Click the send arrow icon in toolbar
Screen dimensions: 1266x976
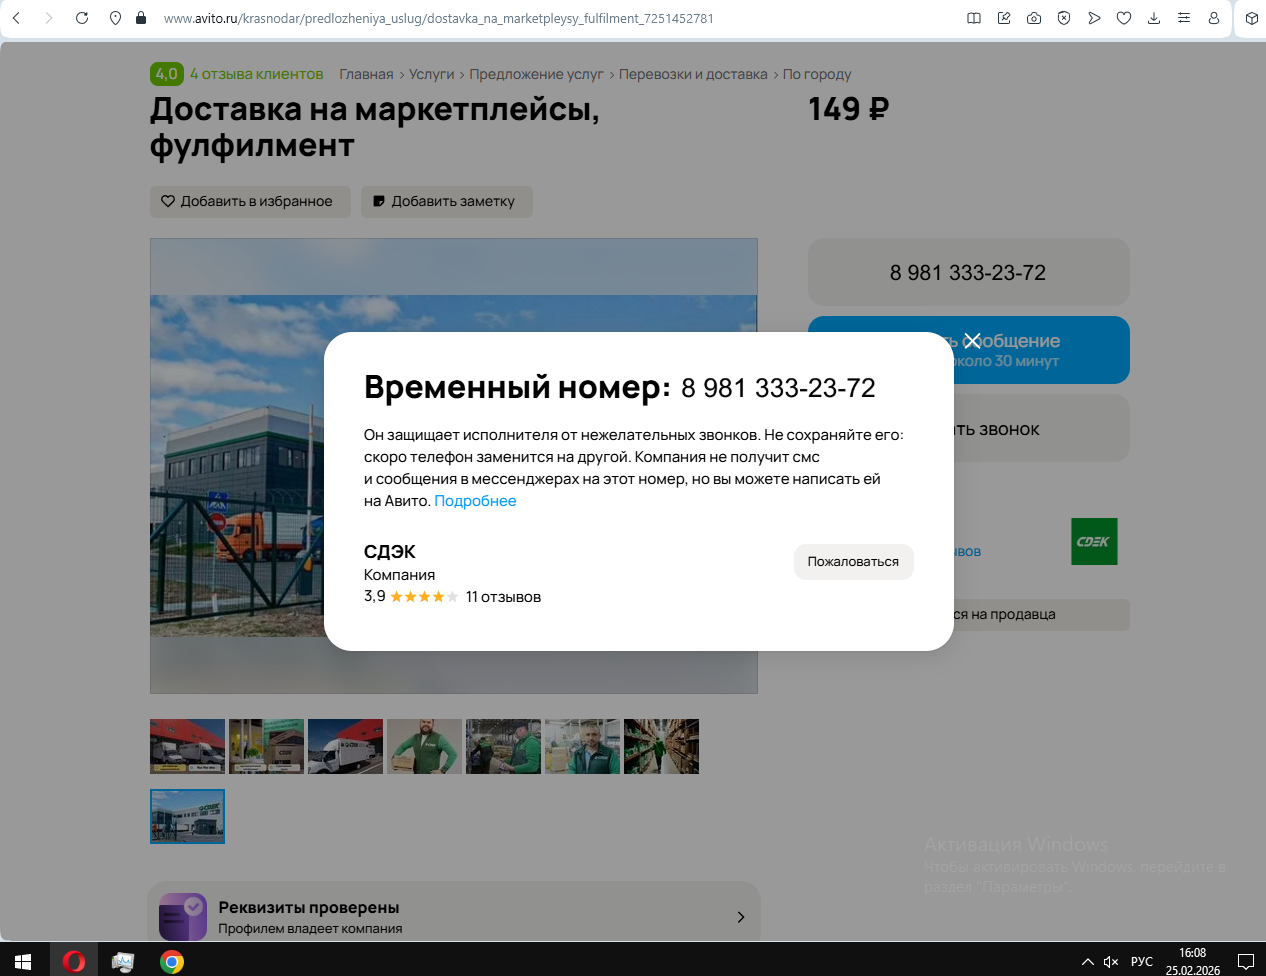point(1094,18)
